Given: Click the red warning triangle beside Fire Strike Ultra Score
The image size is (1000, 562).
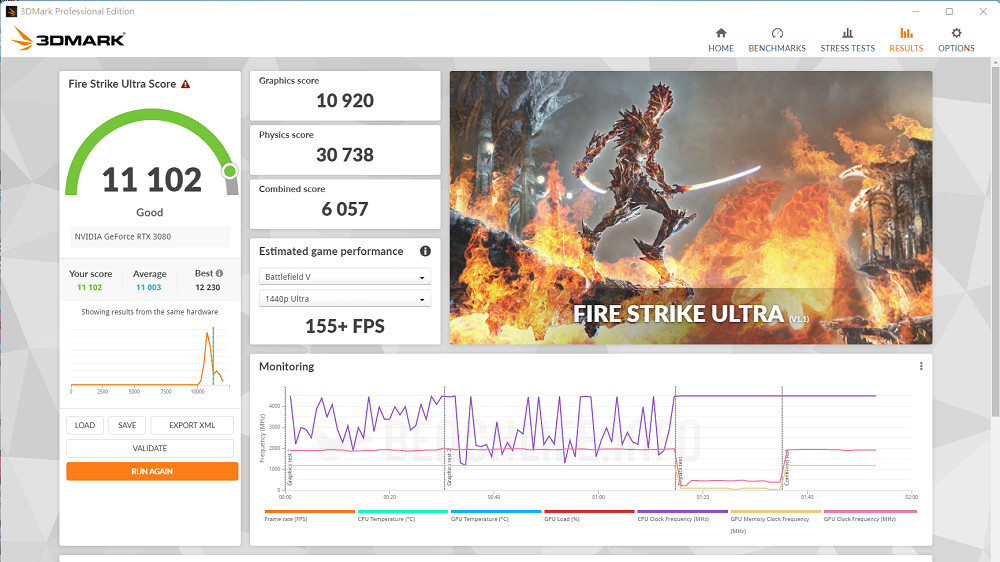Looking at the screenshot, I should pos(186,84).
